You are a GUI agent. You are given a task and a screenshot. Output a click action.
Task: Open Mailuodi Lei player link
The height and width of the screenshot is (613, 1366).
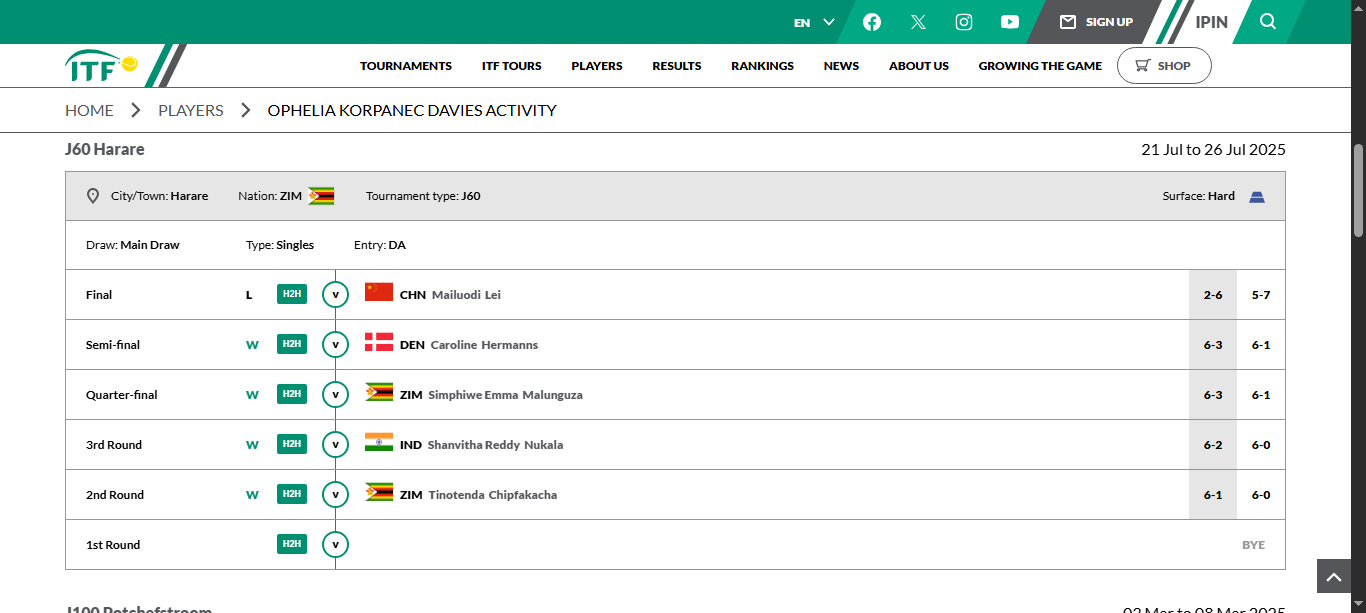tap(466, 295)
